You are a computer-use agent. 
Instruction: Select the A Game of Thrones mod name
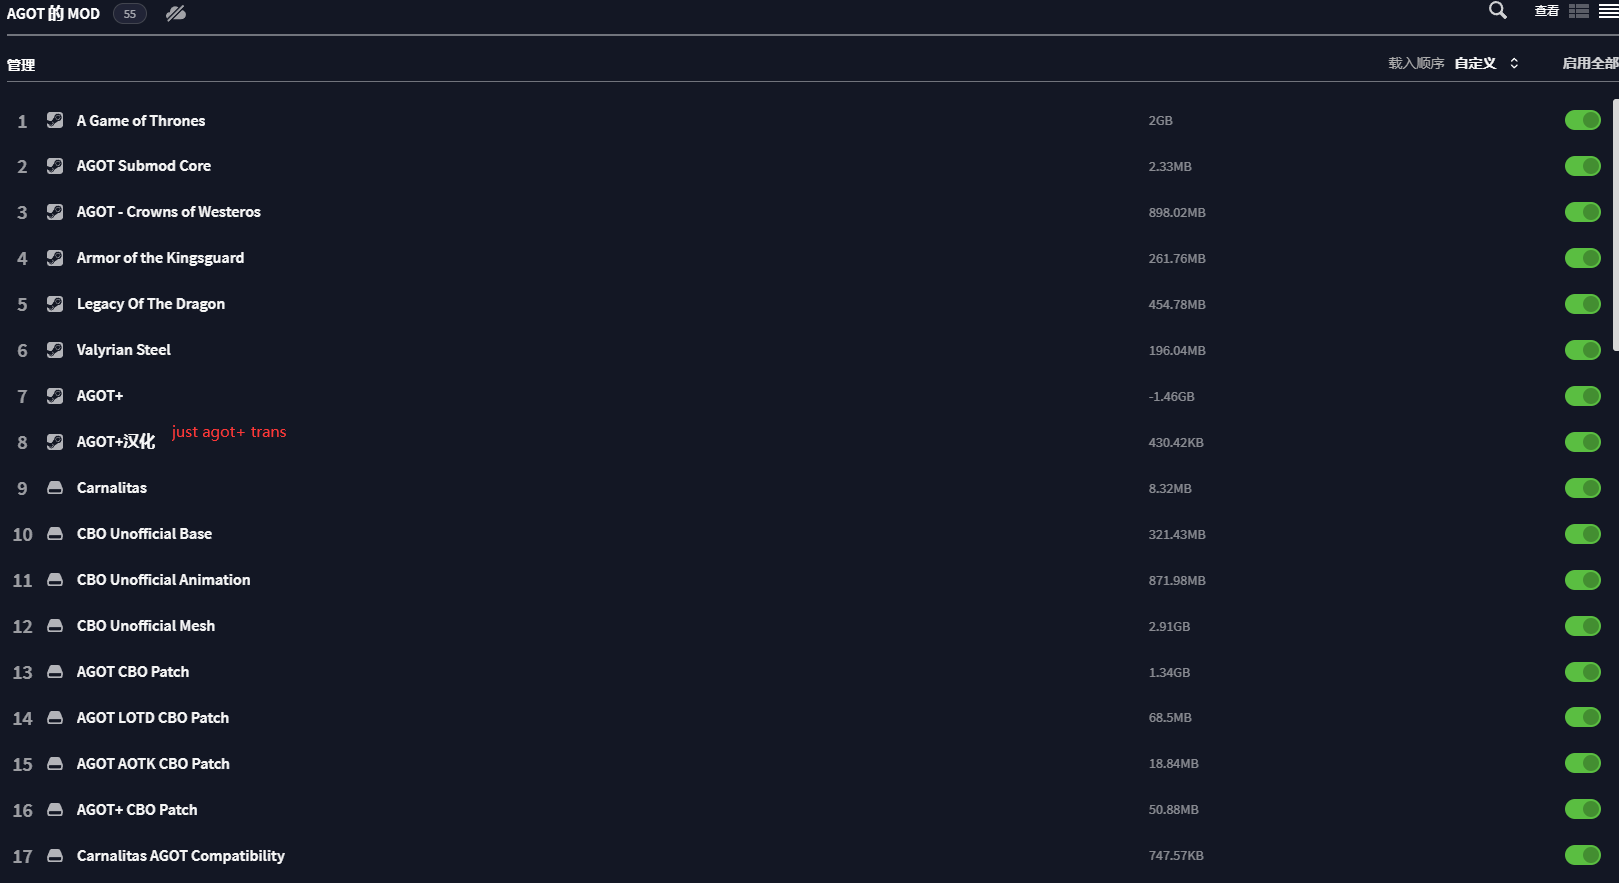pyautogui.click(x=141, y=120)
